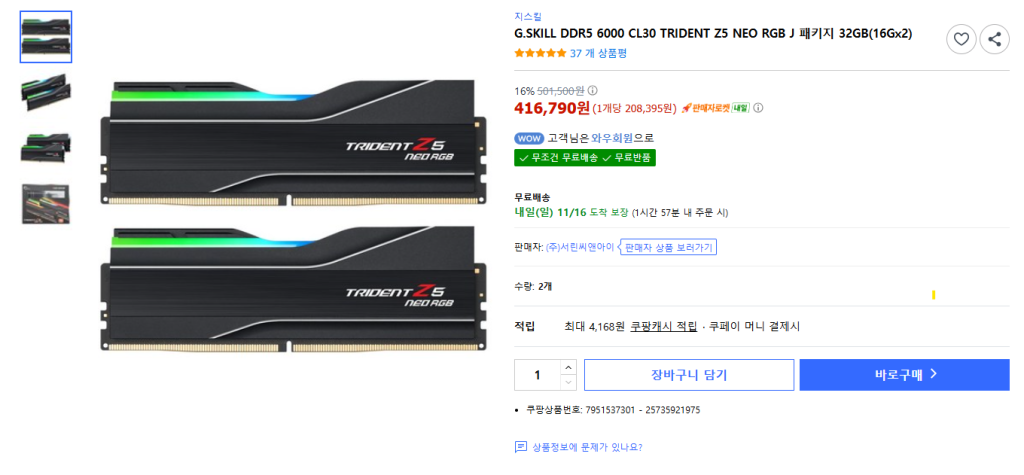Image resolution: width=1024 pixels, height=475 pixels.
Task: Click the quantity input field
Action: click(537, 375)
